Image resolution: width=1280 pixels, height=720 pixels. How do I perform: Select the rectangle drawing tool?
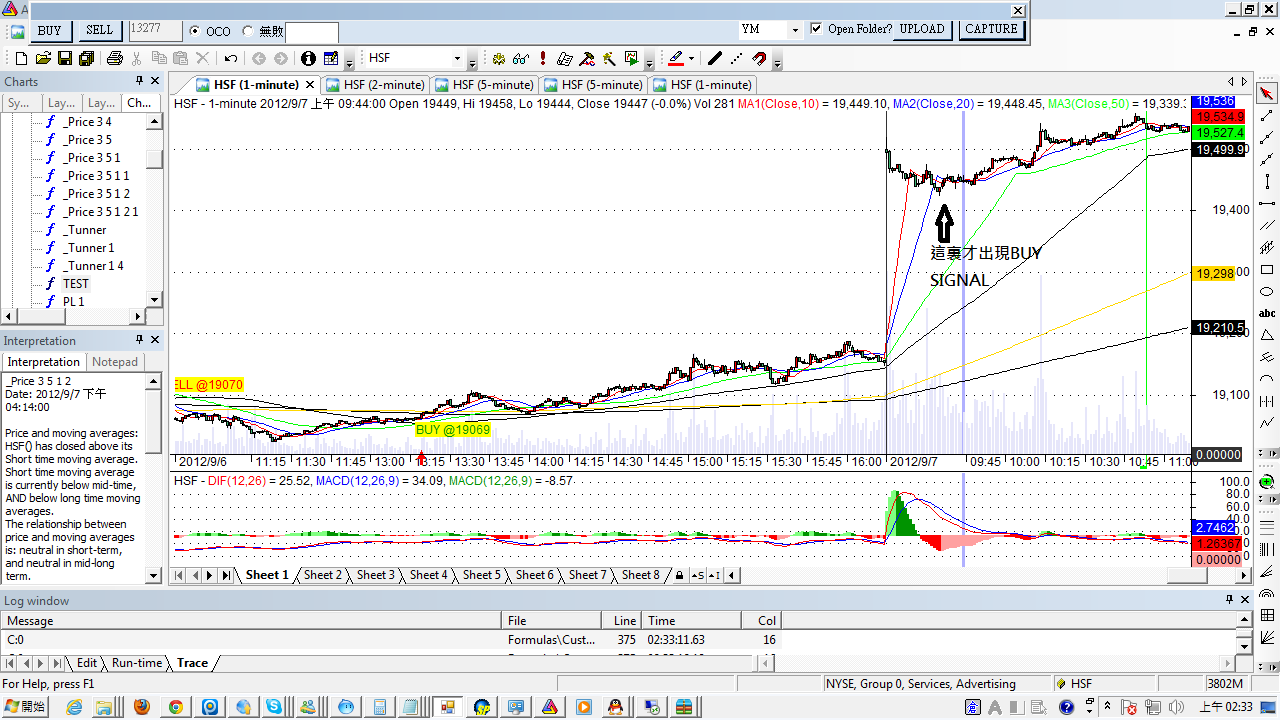[x=1267, y=270]
